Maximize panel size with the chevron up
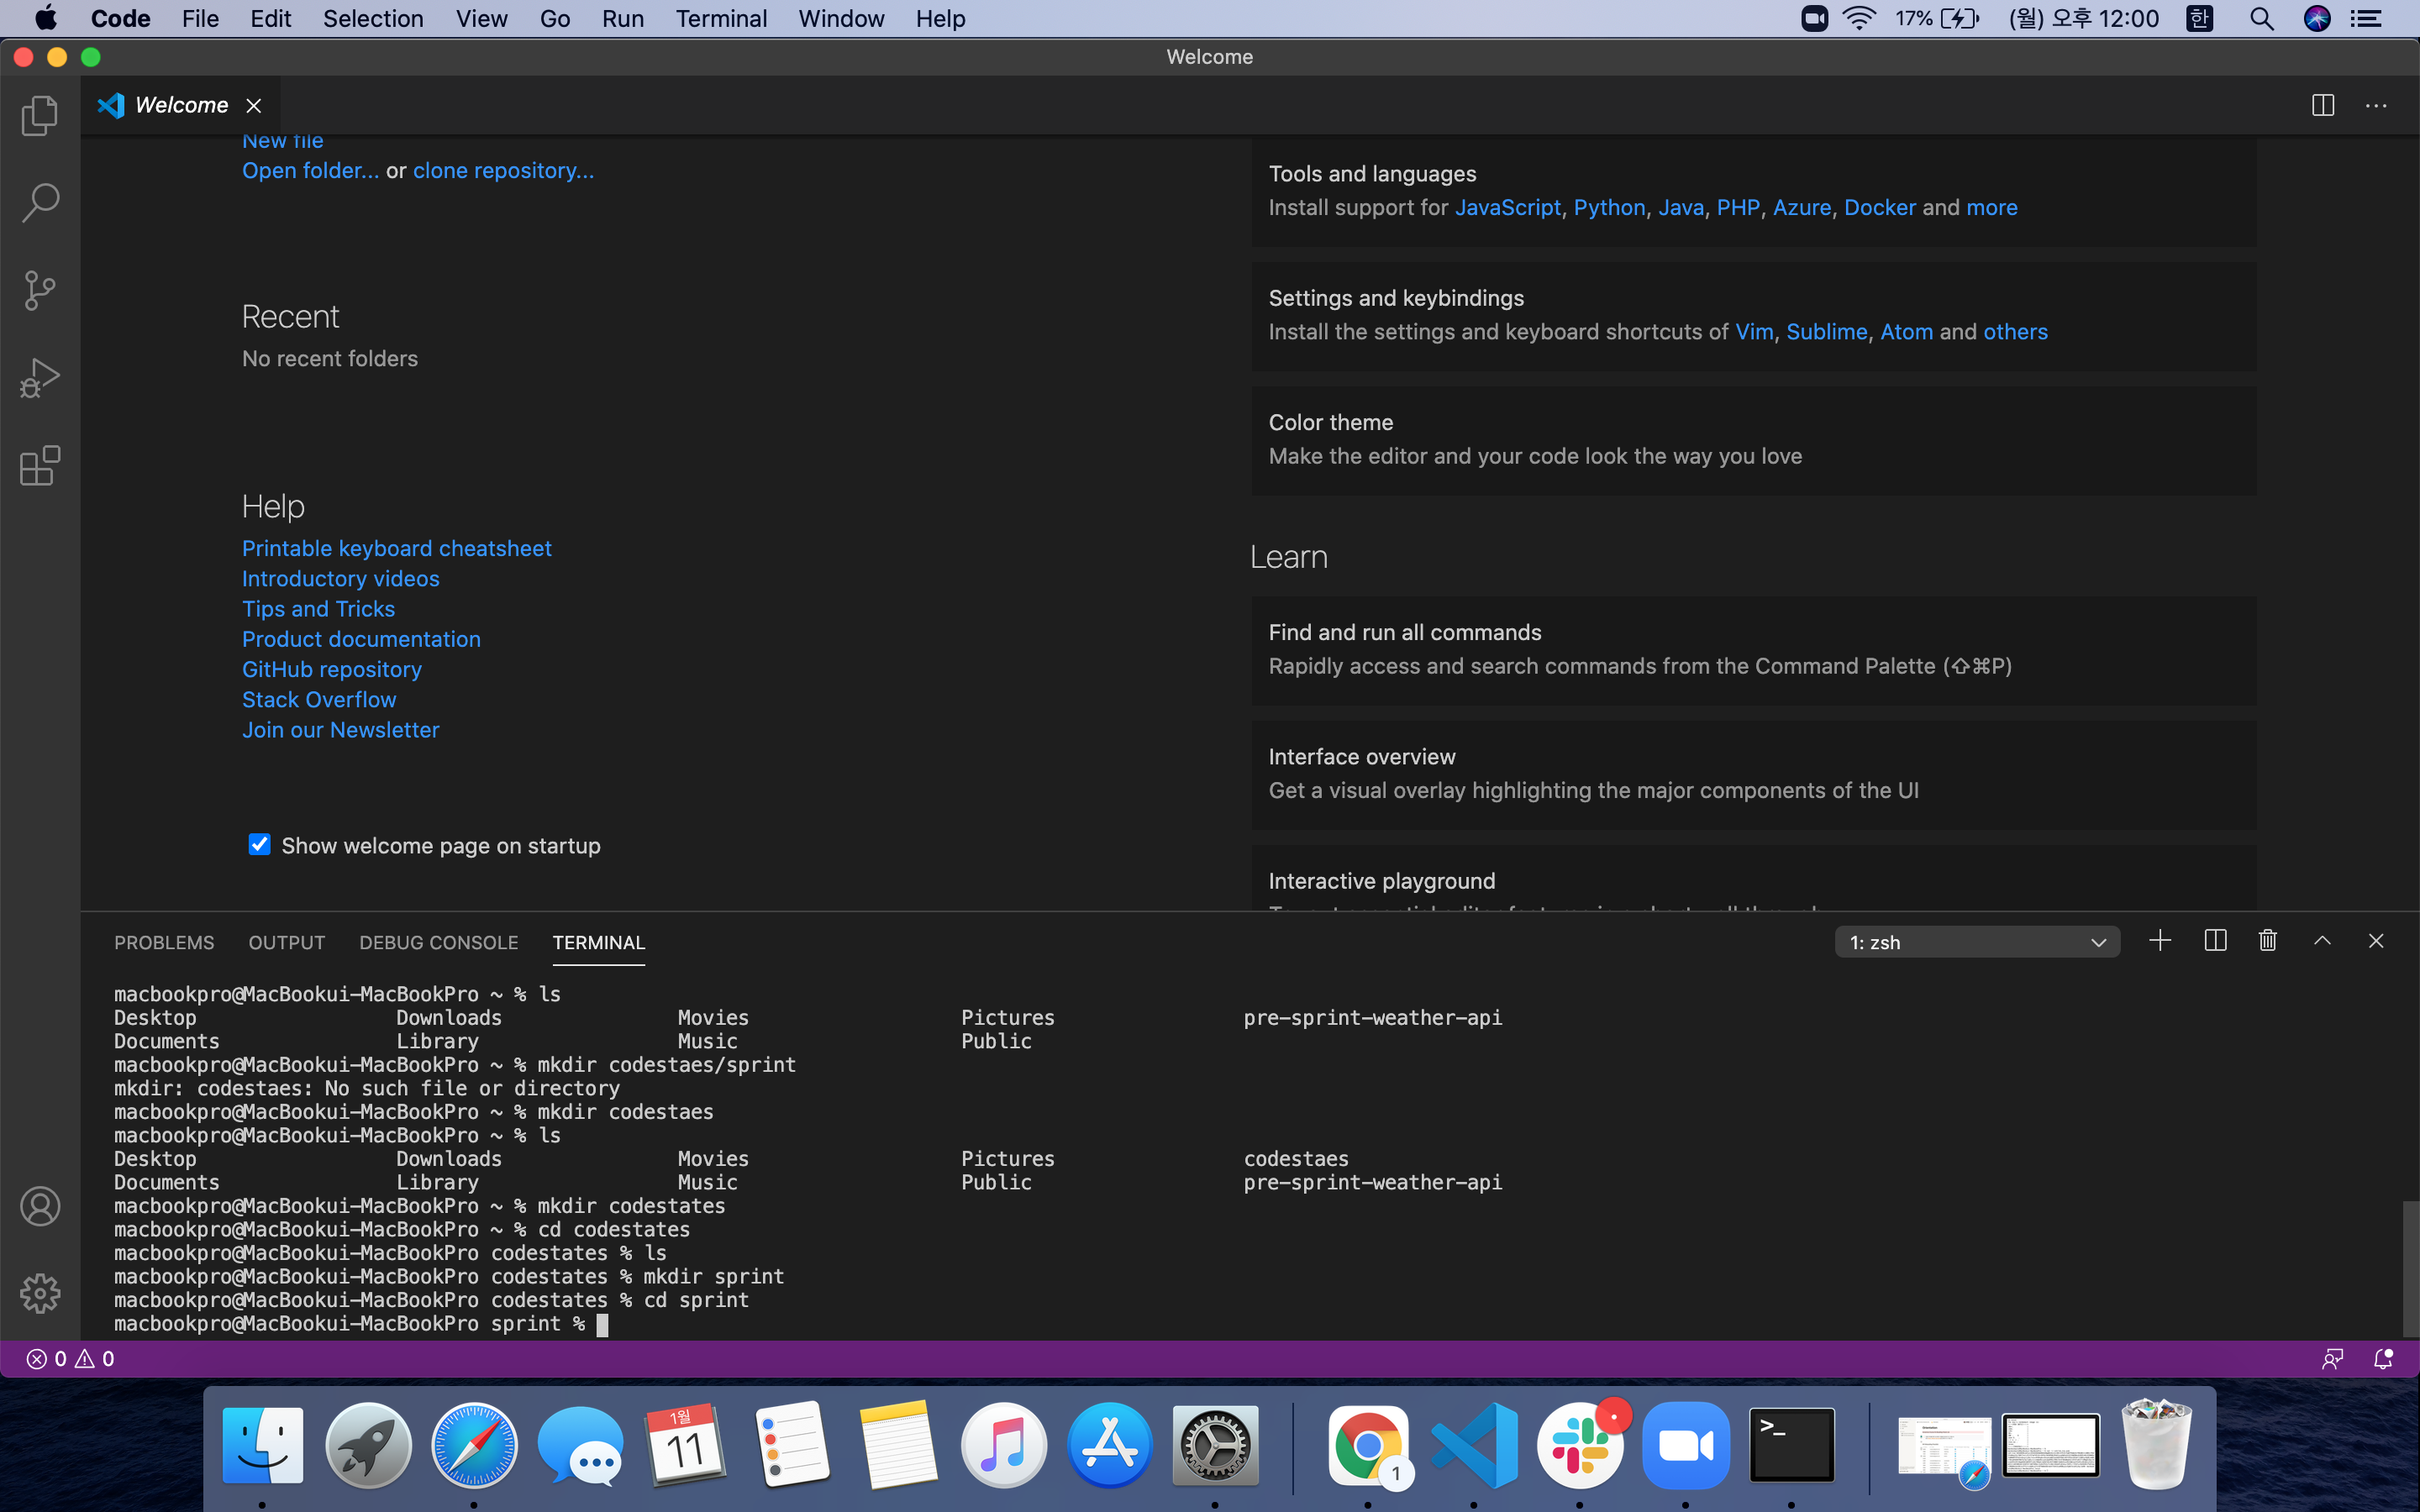This screenshot has width=2420, height=1512. coord(2322,941)
